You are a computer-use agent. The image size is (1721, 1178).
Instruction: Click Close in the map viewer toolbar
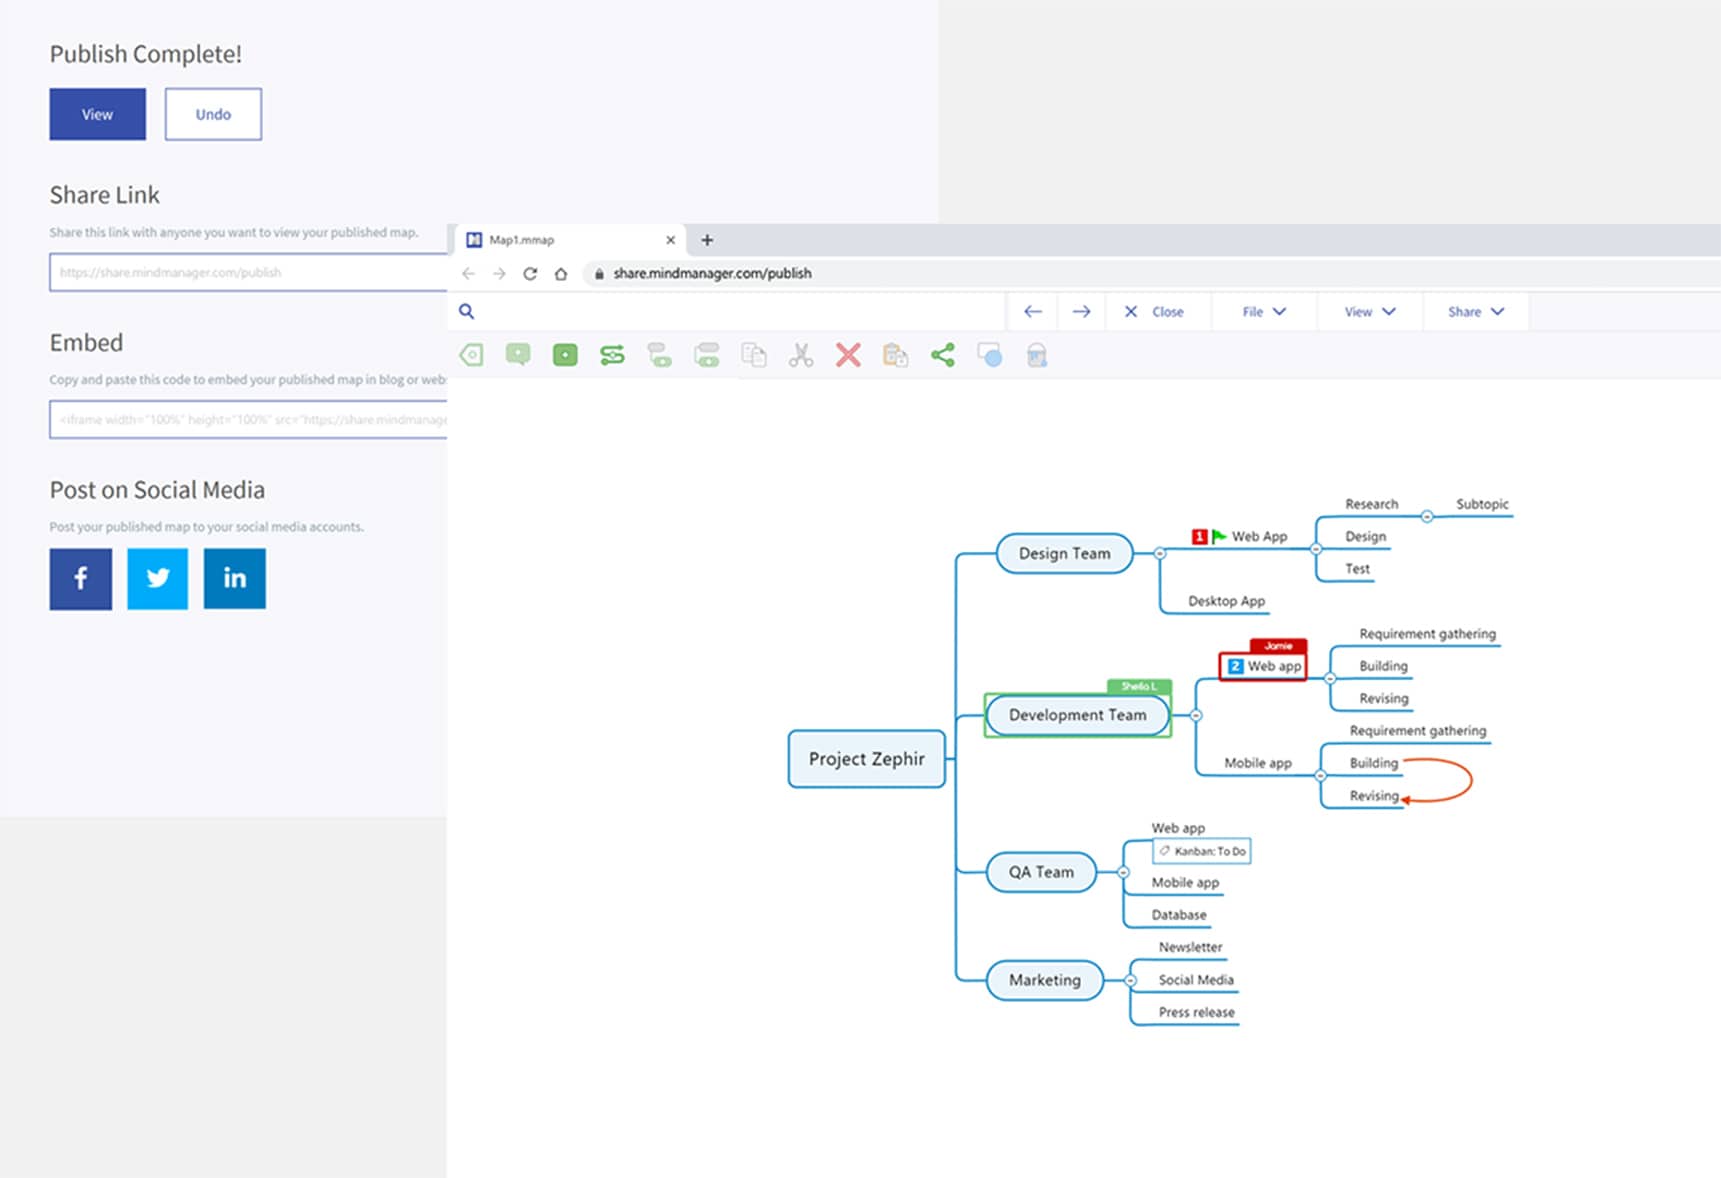[x=1154, y=312]
